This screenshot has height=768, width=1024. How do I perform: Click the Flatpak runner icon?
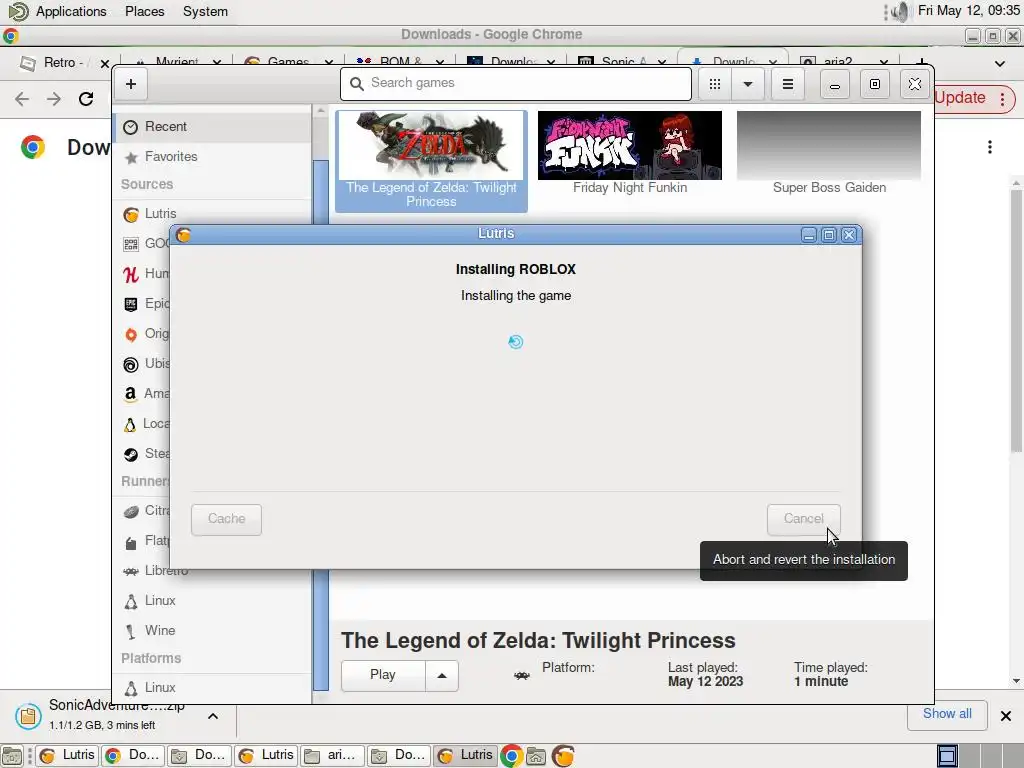131,542
